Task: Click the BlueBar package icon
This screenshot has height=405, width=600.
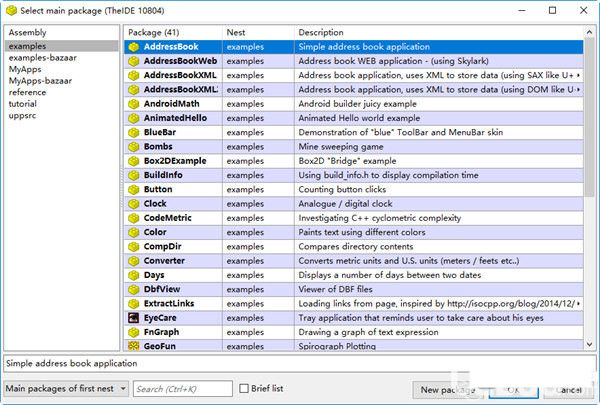Action: [x=134, y=132]
